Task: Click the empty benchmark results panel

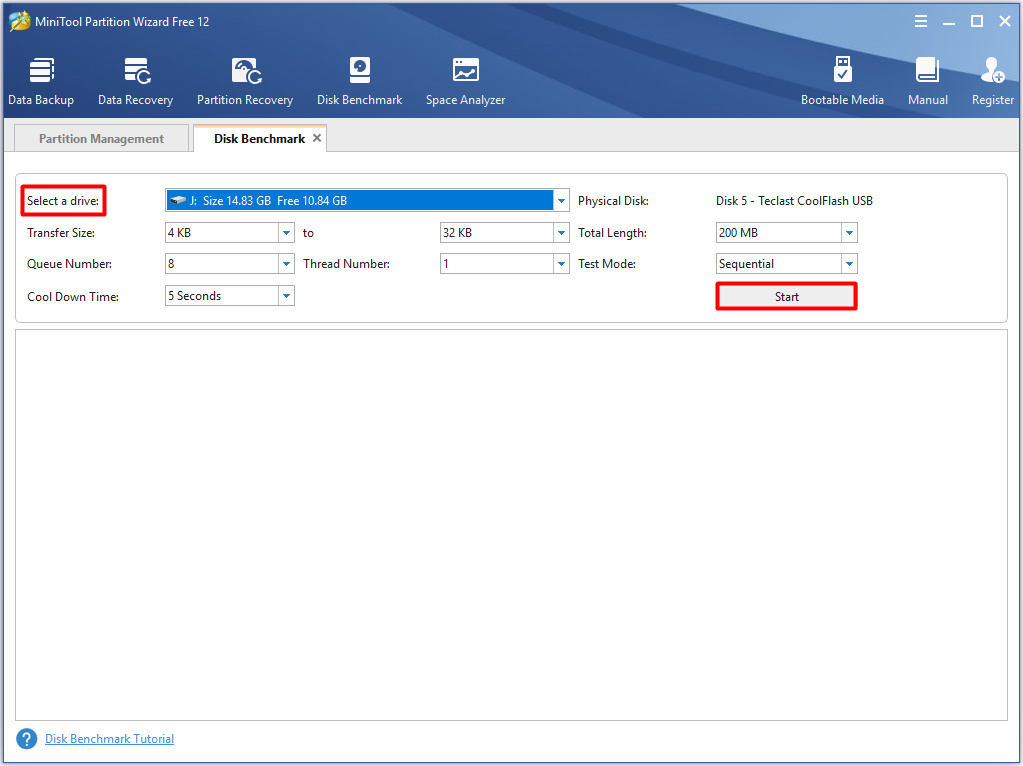Action: [512, 525]
